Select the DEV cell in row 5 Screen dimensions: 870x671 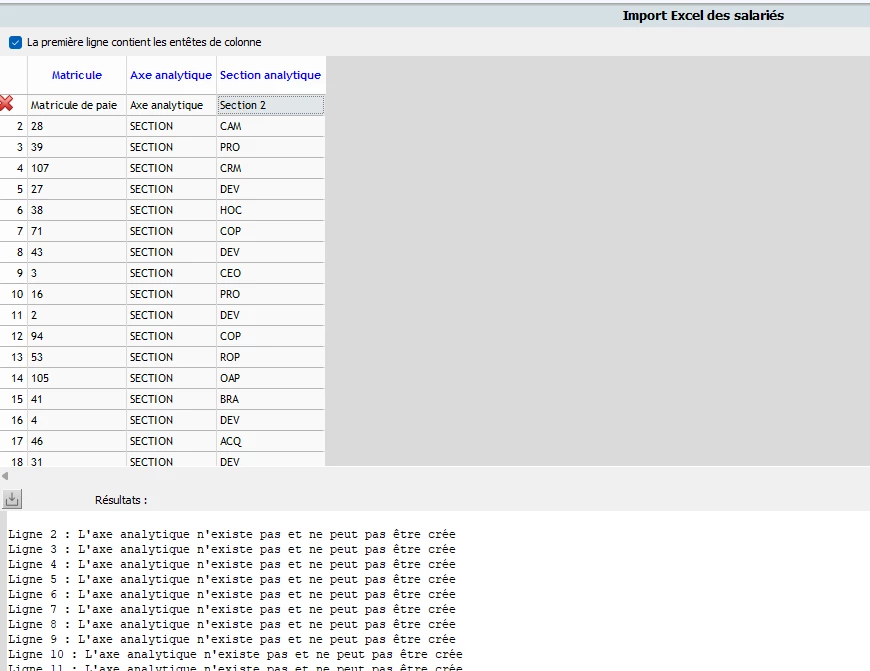coord(270,189)
